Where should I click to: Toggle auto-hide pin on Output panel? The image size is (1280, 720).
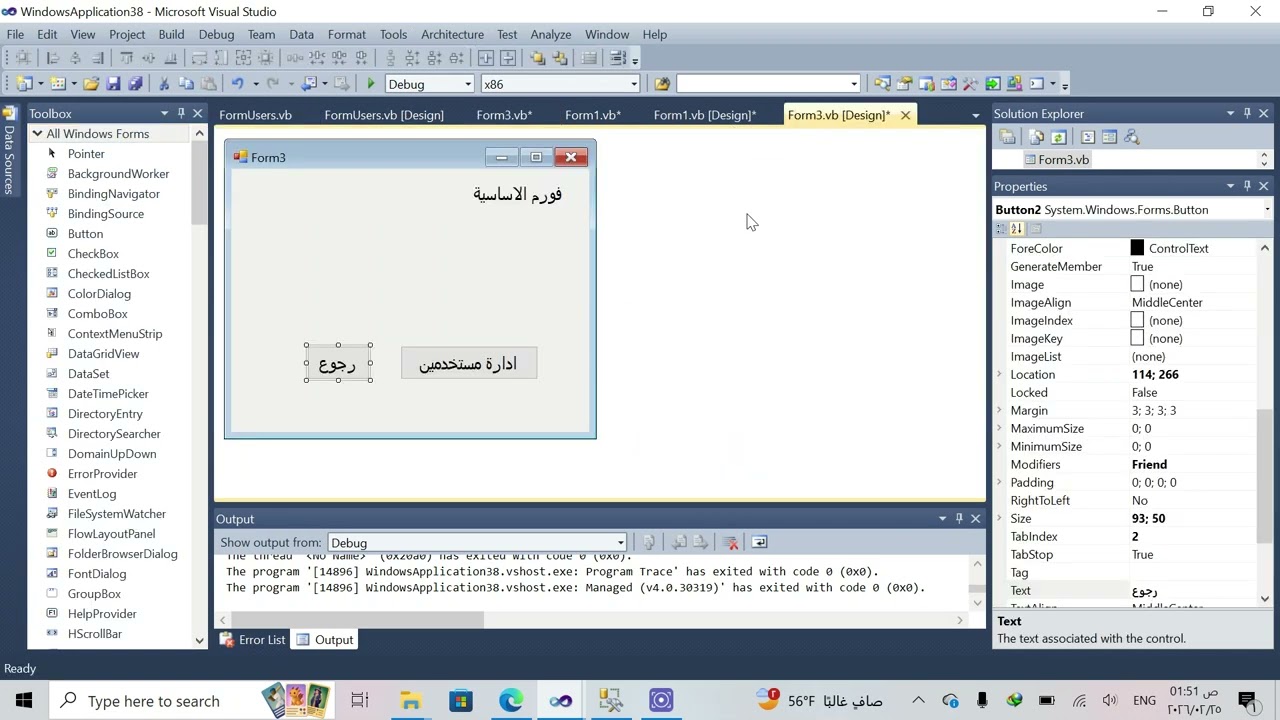(x=959, y=518)
